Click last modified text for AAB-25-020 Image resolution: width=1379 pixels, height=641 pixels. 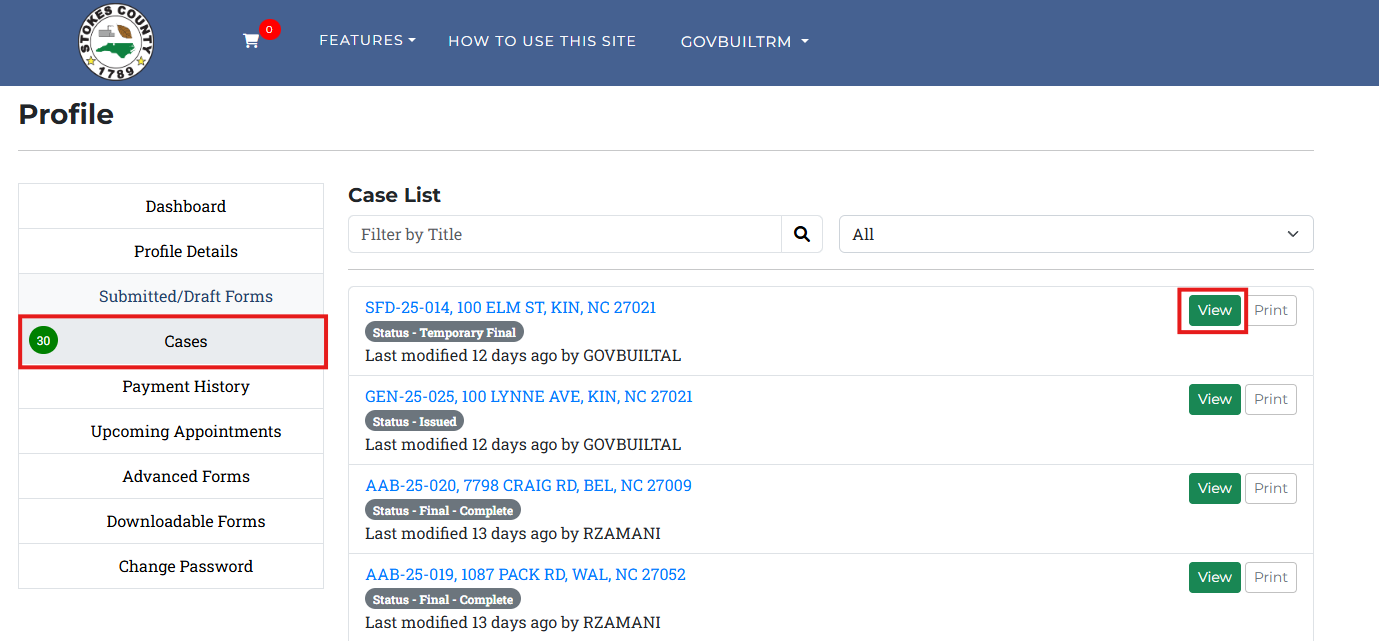pyautogui.click(x=513, y=533)
